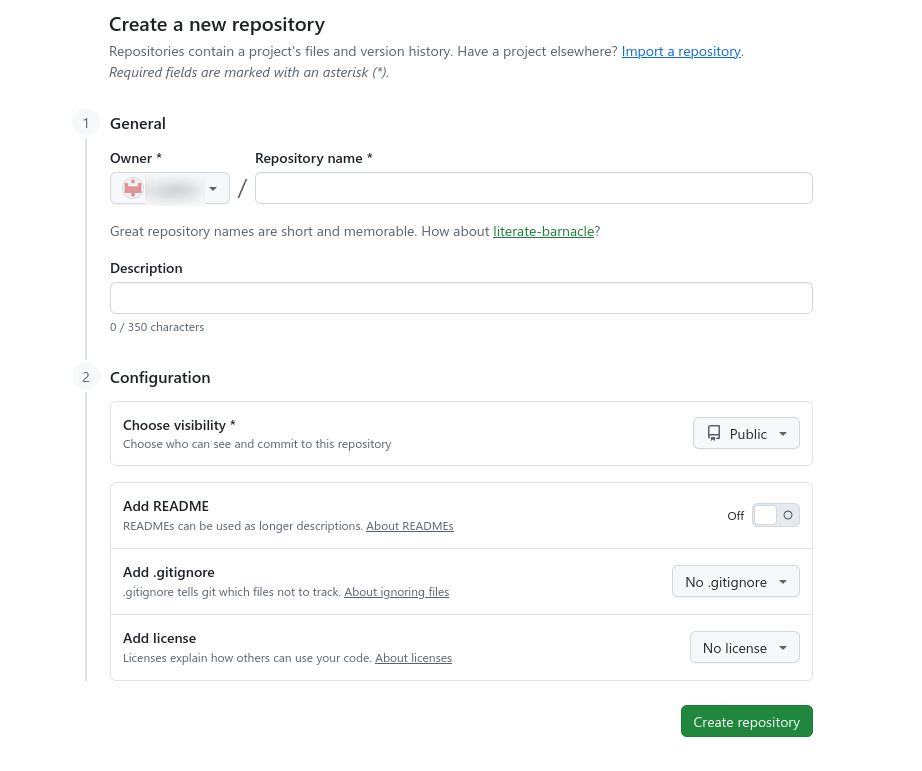Screen dimensions: 922x771
Task: Click into the Description text field
Action: [461, 298]
